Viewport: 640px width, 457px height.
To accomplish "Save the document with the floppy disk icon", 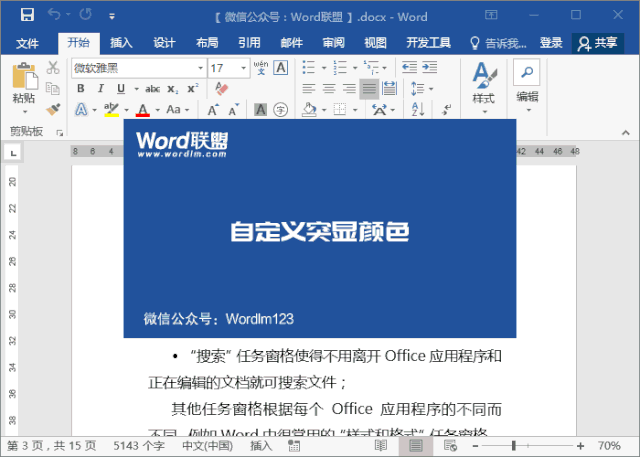I will click(x=27, y=15).
